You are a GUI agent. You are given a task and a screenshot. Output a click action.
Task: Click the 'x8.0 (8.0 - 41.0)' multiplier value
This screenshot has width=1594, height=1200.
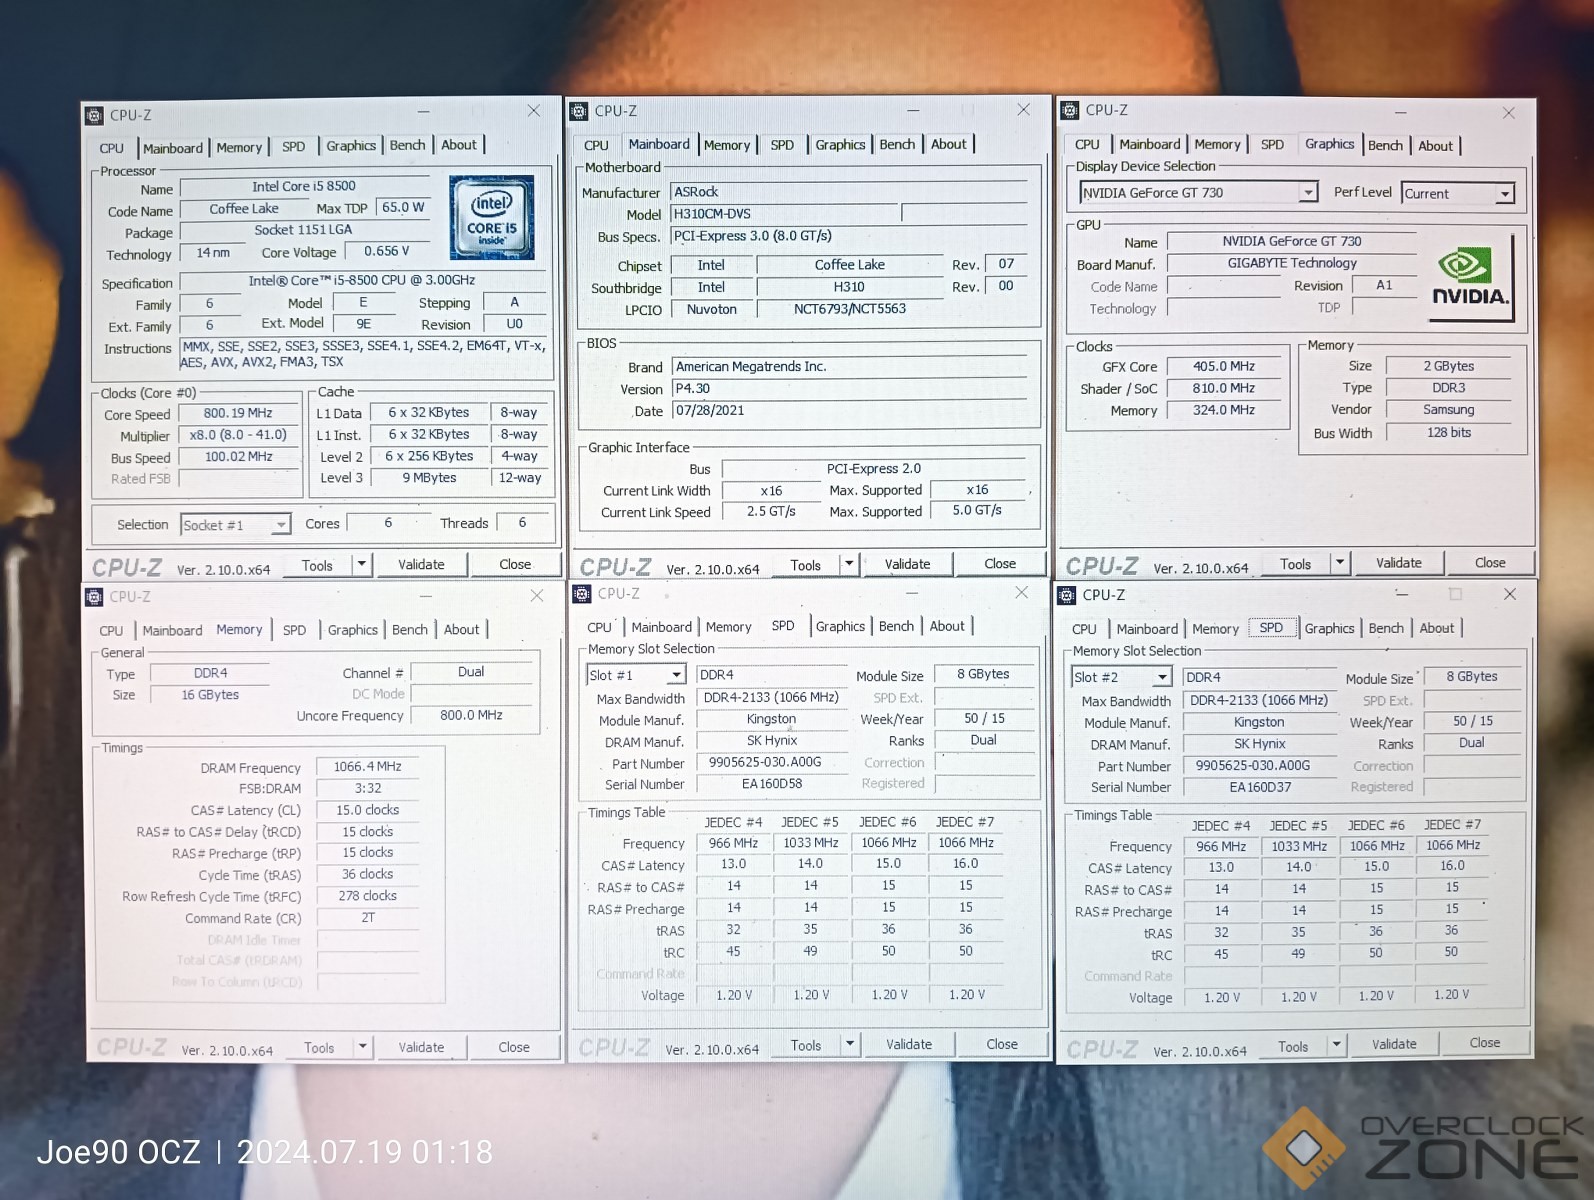[238, 435]
